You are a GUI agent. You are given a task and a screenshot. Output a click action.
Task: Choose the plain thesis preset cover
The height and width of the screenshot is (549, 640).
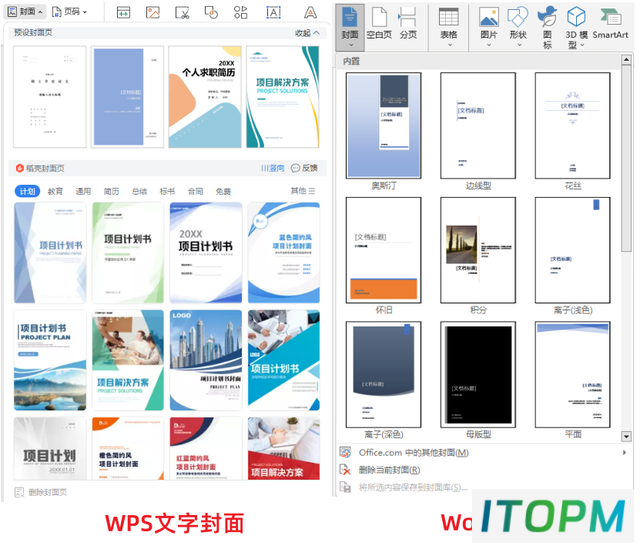click(x=50, y=97)
